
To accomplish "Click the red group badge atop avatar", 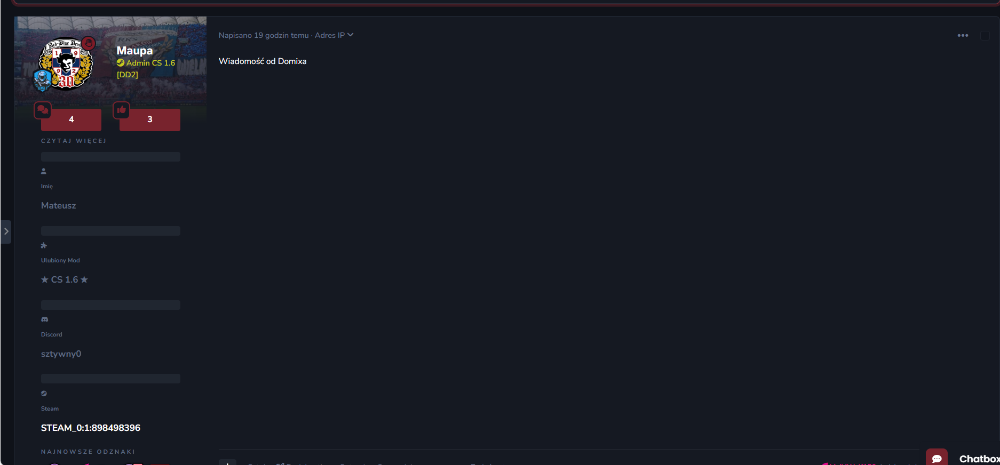I will (89, 43).
